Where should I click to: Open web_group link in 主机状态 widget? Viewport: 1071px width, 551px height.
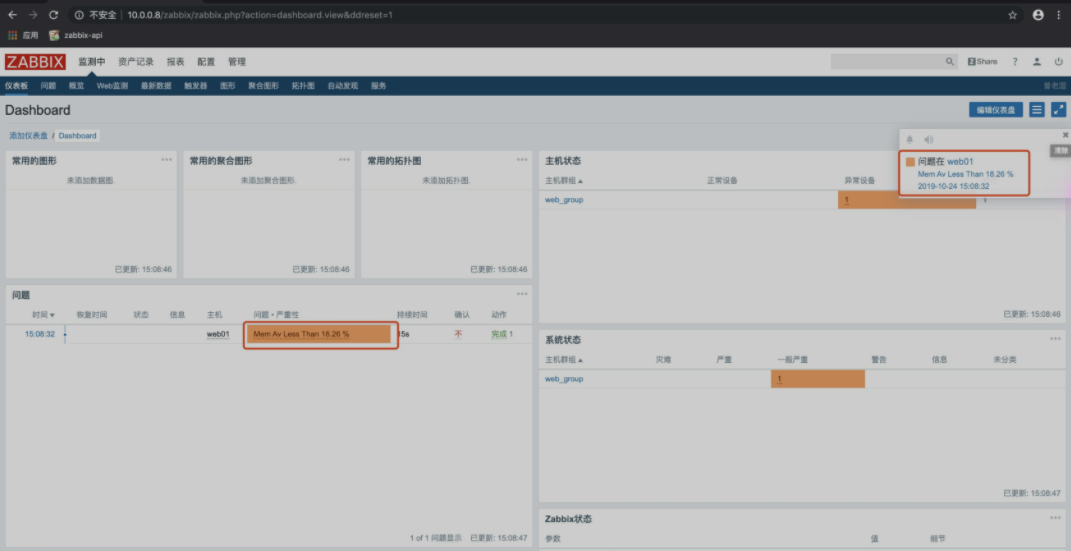564,200
